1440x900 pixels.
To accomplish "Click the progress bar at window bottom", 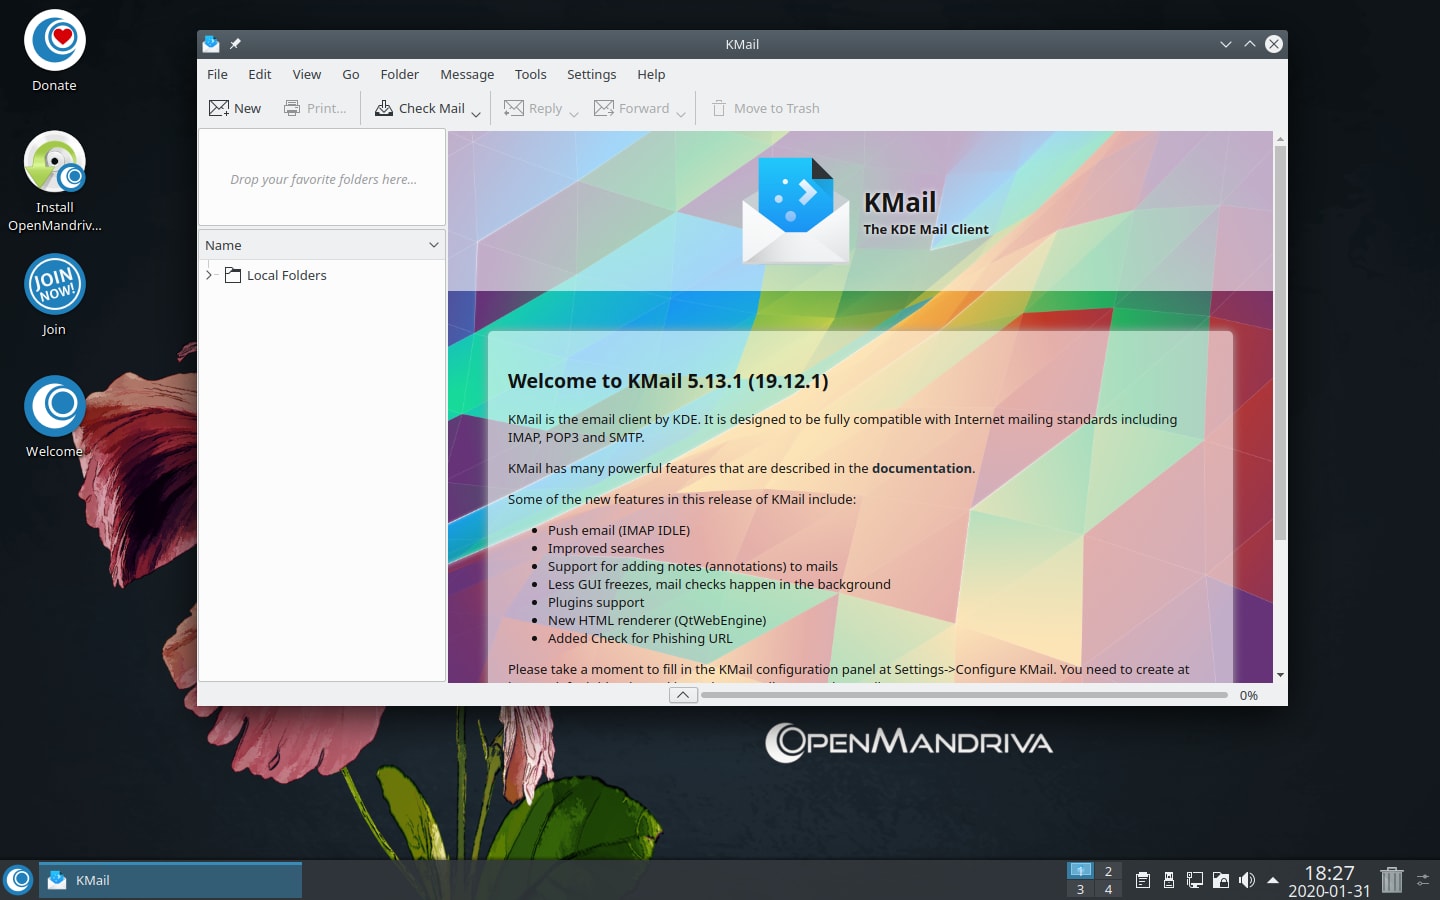I will pyautogui.click(x=964, y=695).
